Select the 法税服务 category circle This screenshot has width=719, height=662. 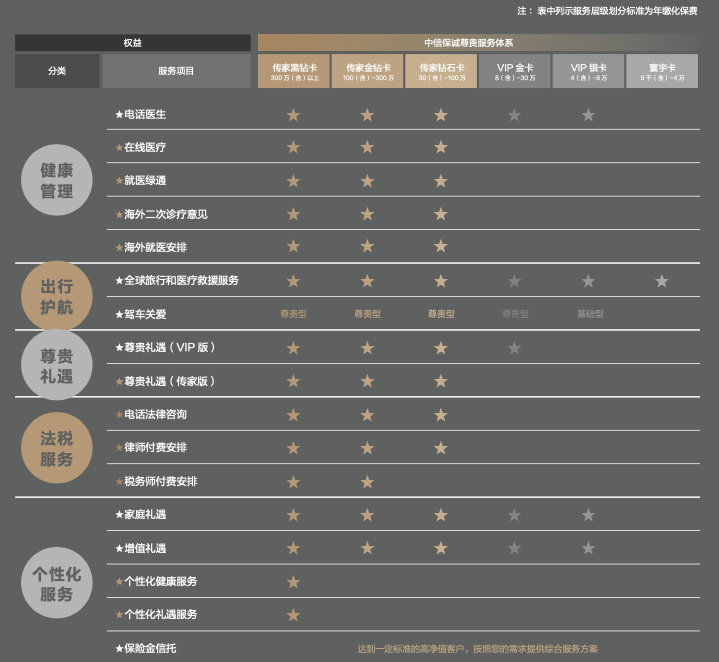coord(57,448)
